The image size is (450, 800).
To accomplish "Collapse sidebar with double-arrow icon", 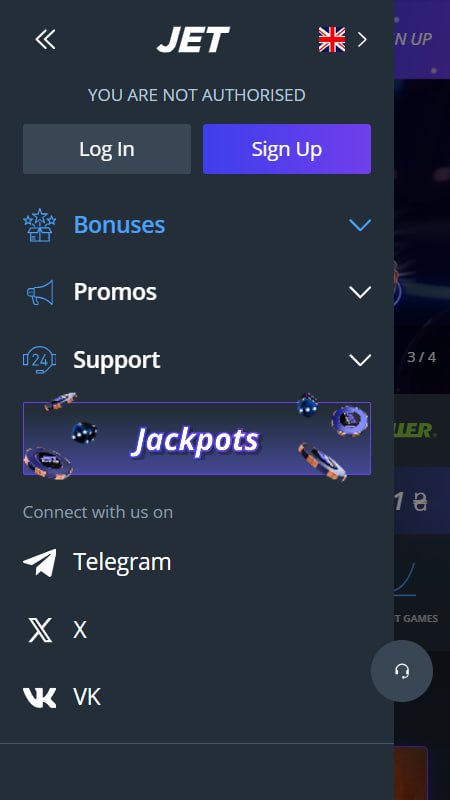I will pos(45,39).
